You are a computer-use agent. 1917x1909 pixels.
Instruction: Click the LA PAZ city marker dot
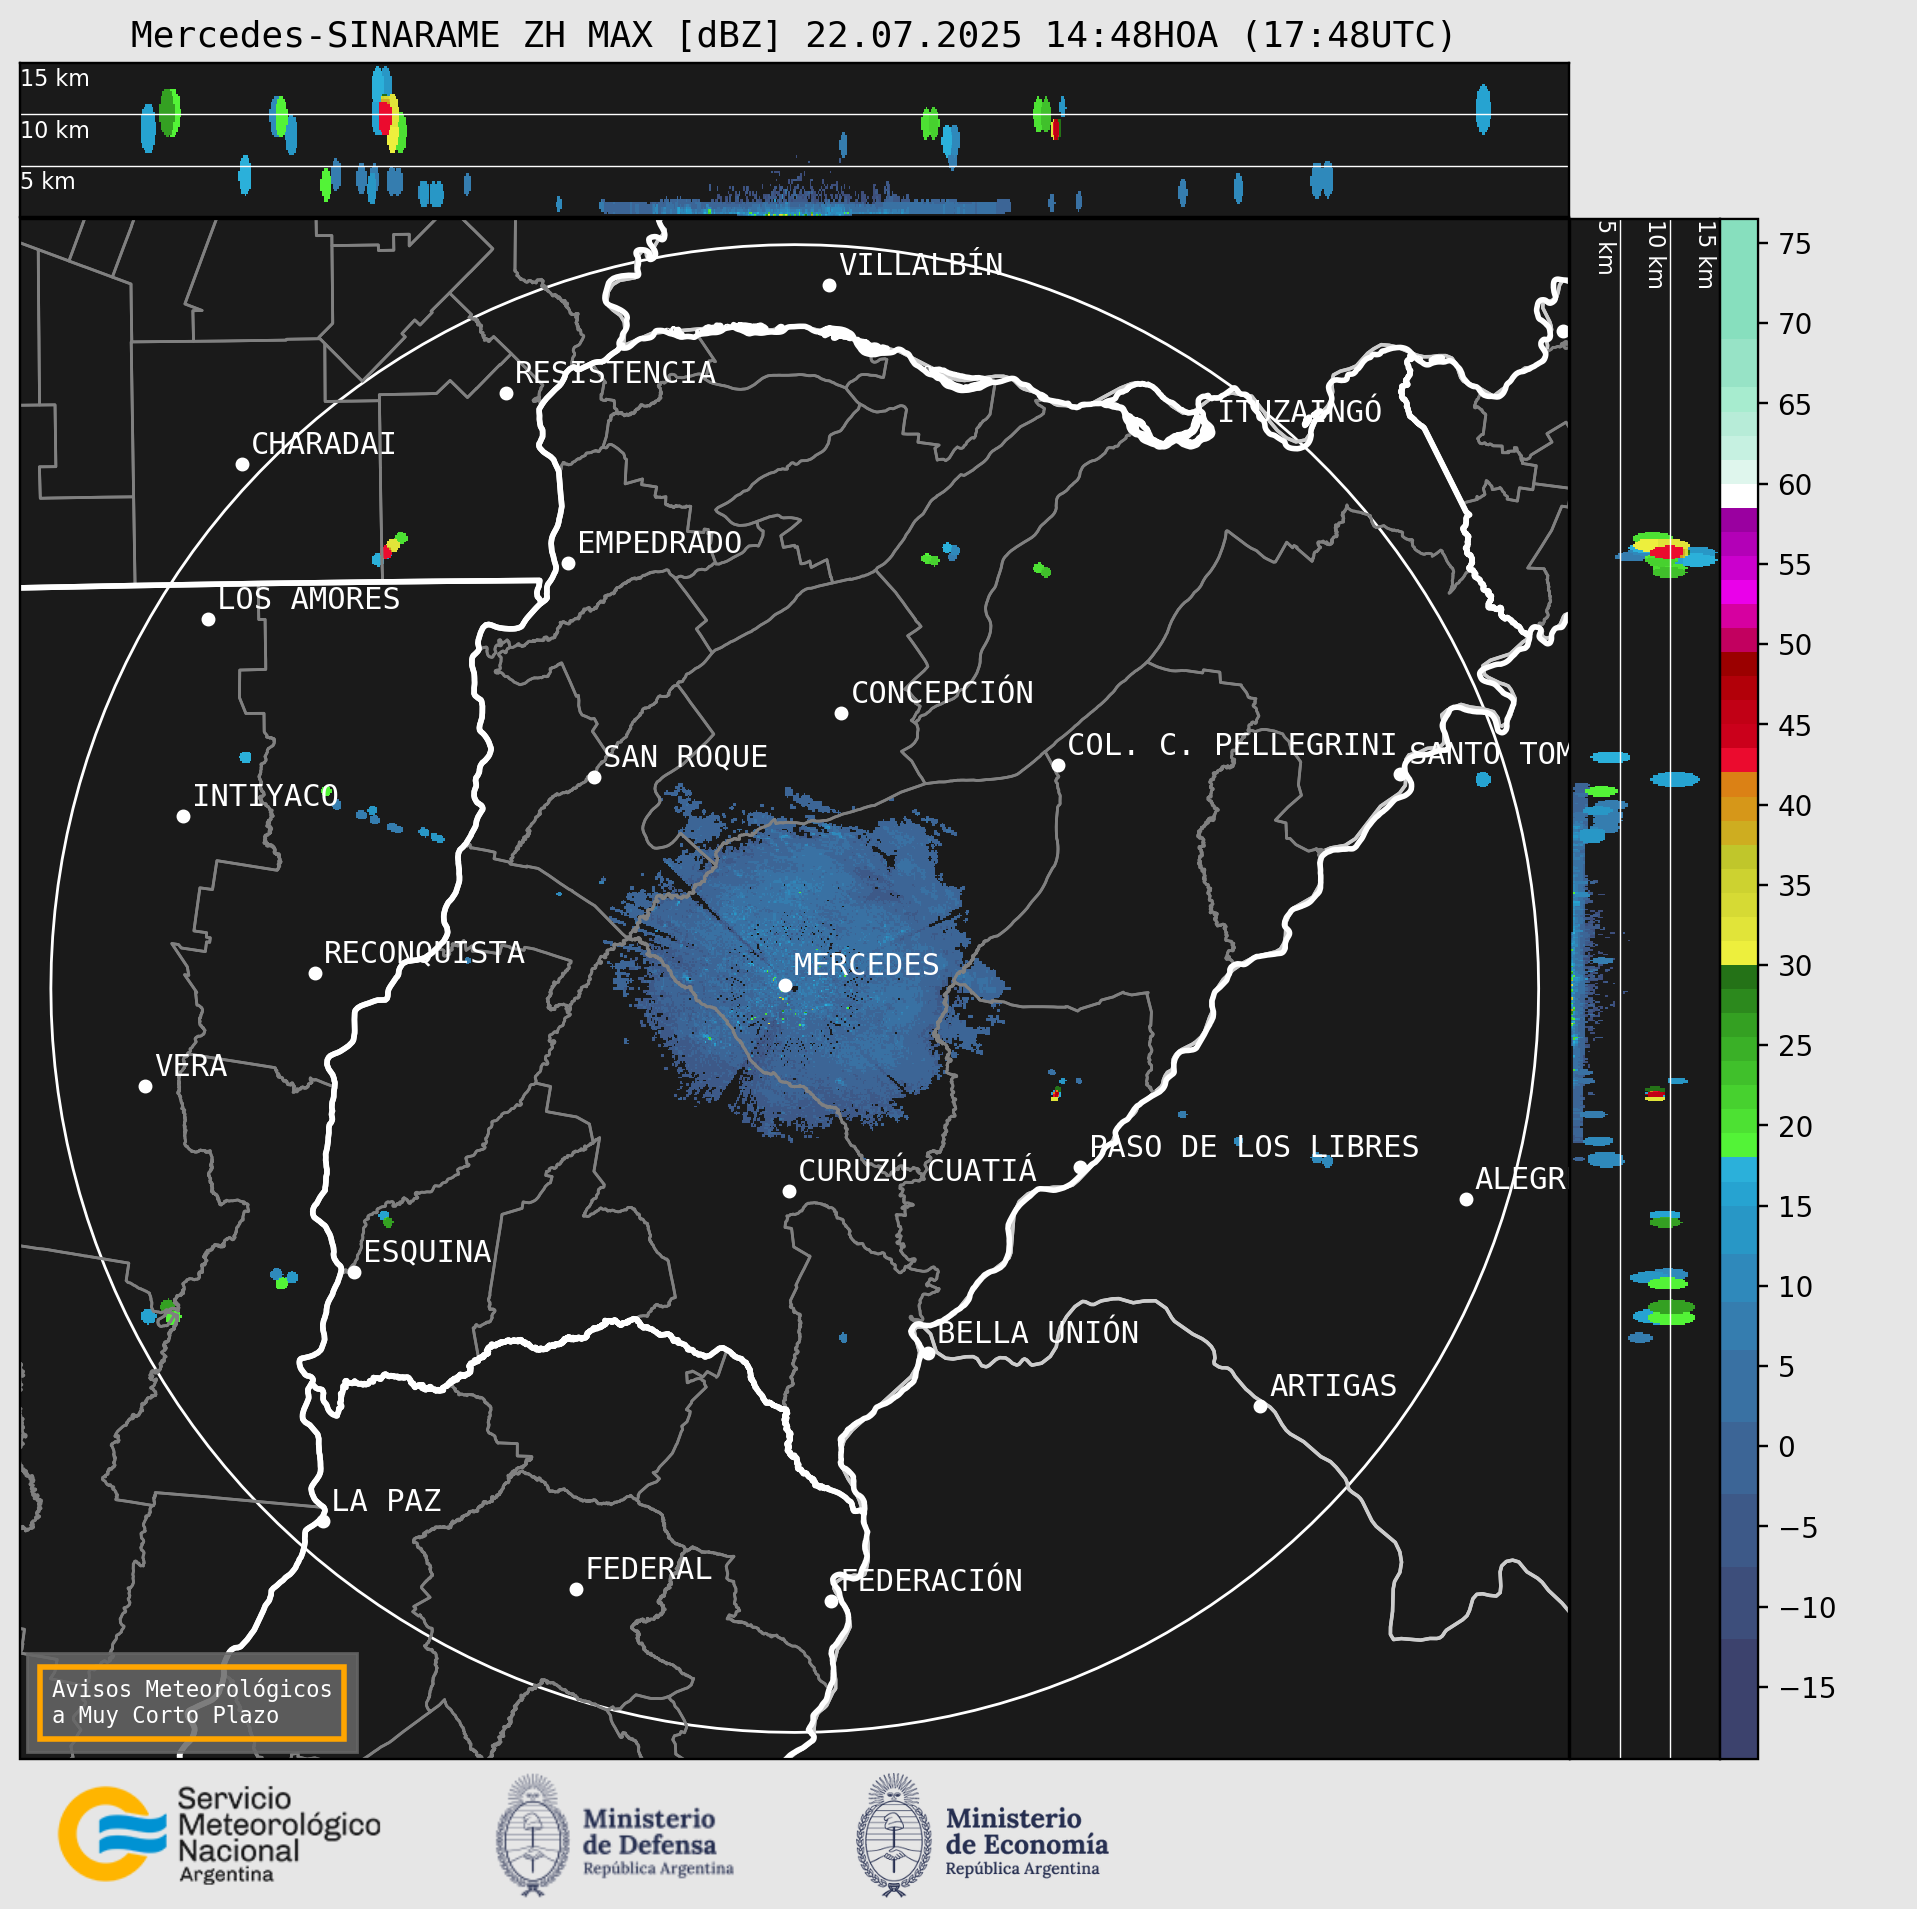[323, 1521]
